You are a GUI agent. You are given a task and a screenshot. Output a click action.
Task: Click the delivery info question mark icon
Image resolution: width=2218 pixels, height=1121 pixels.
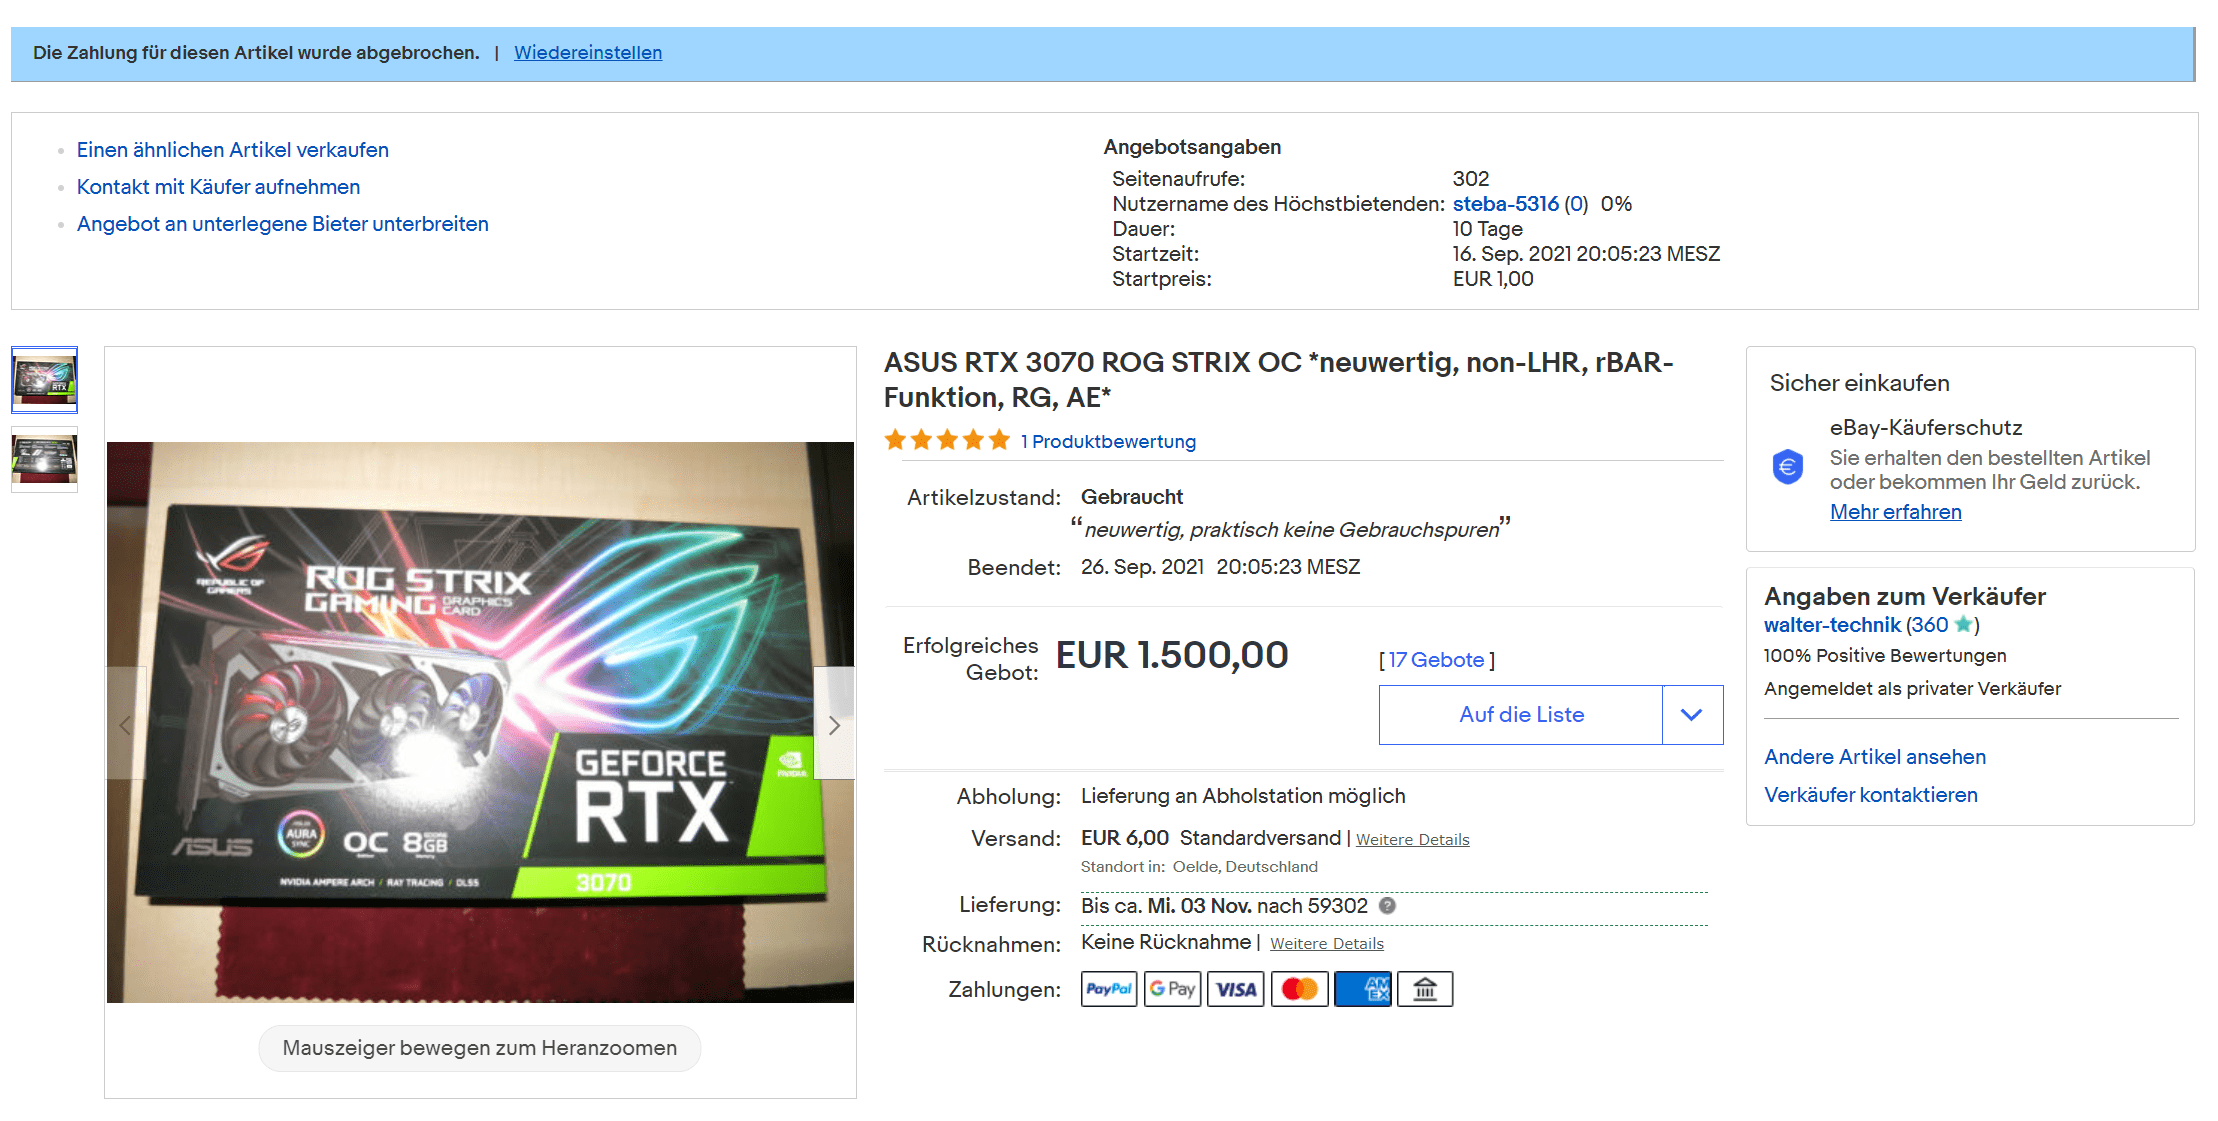(x=1387, y=906)
